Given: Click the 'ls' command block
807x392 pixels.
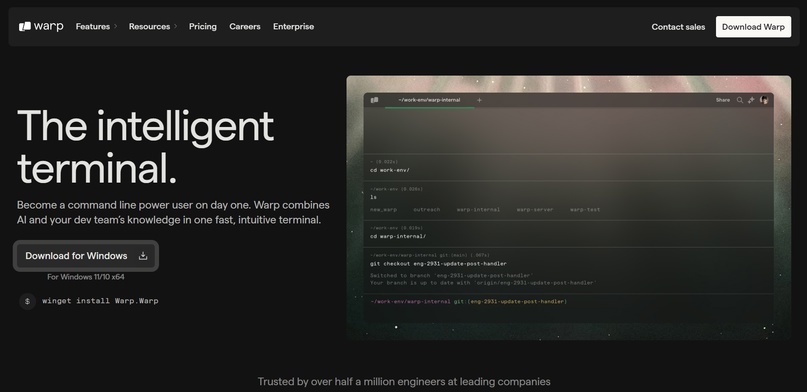Looking at the screenshot, I should pyautogui.click(x=568, y=201).
